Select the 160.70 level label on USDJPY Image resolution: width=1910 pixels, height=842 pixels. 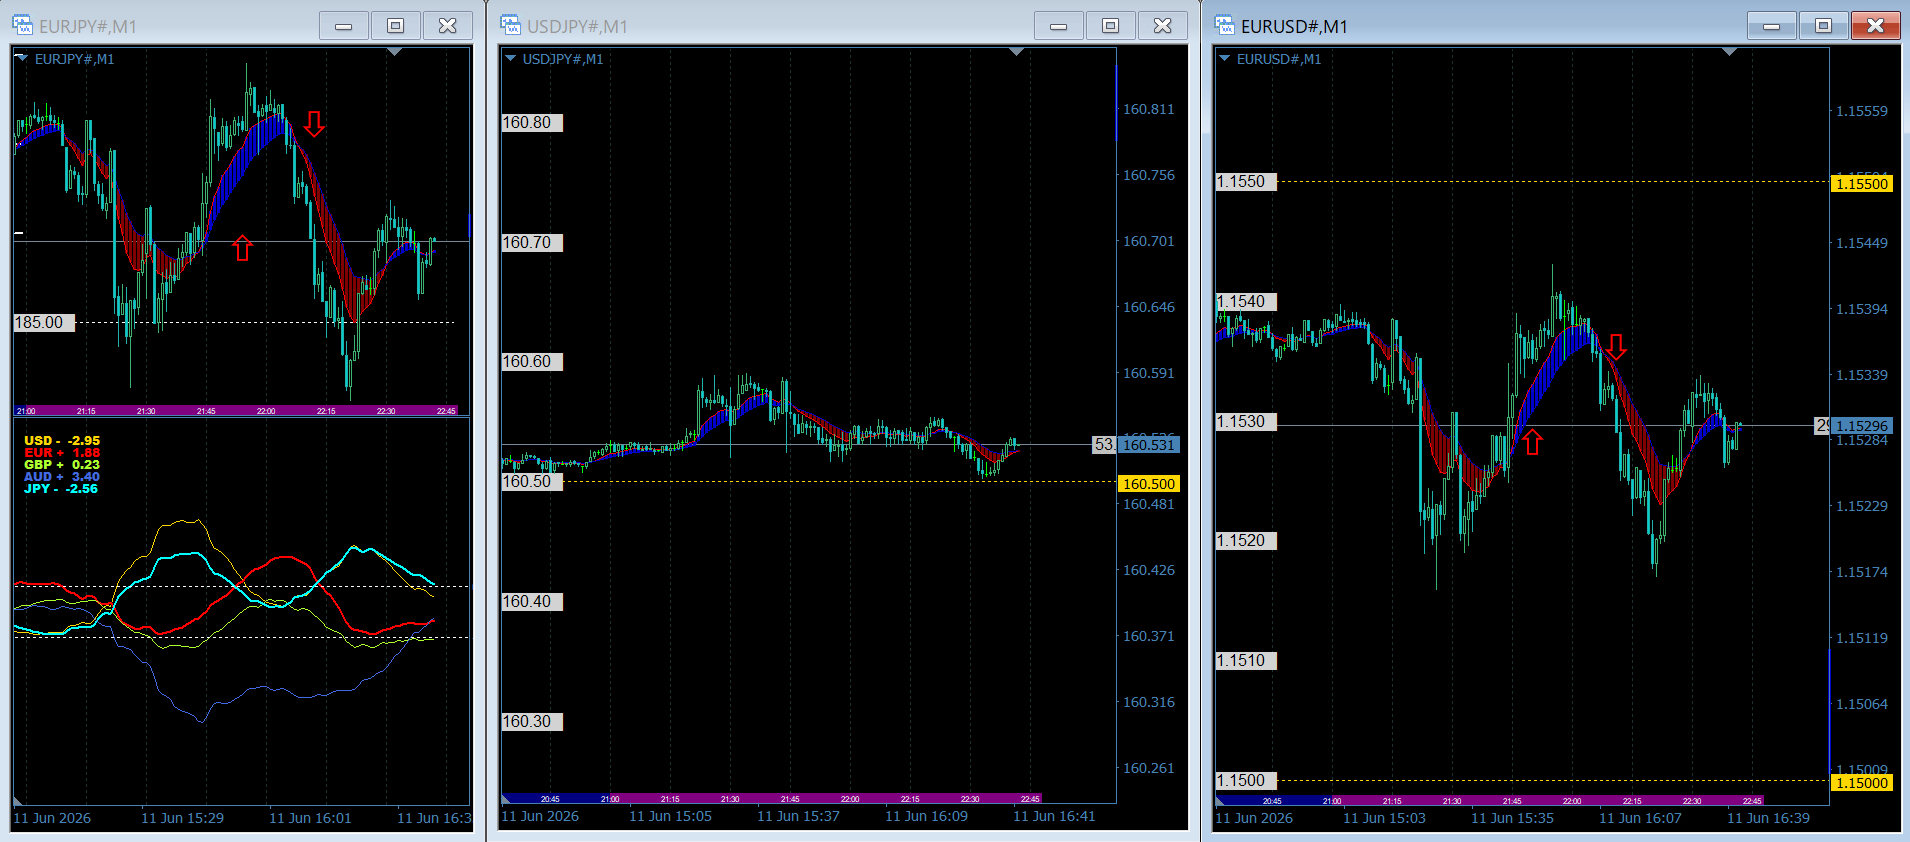coord(532,243)
